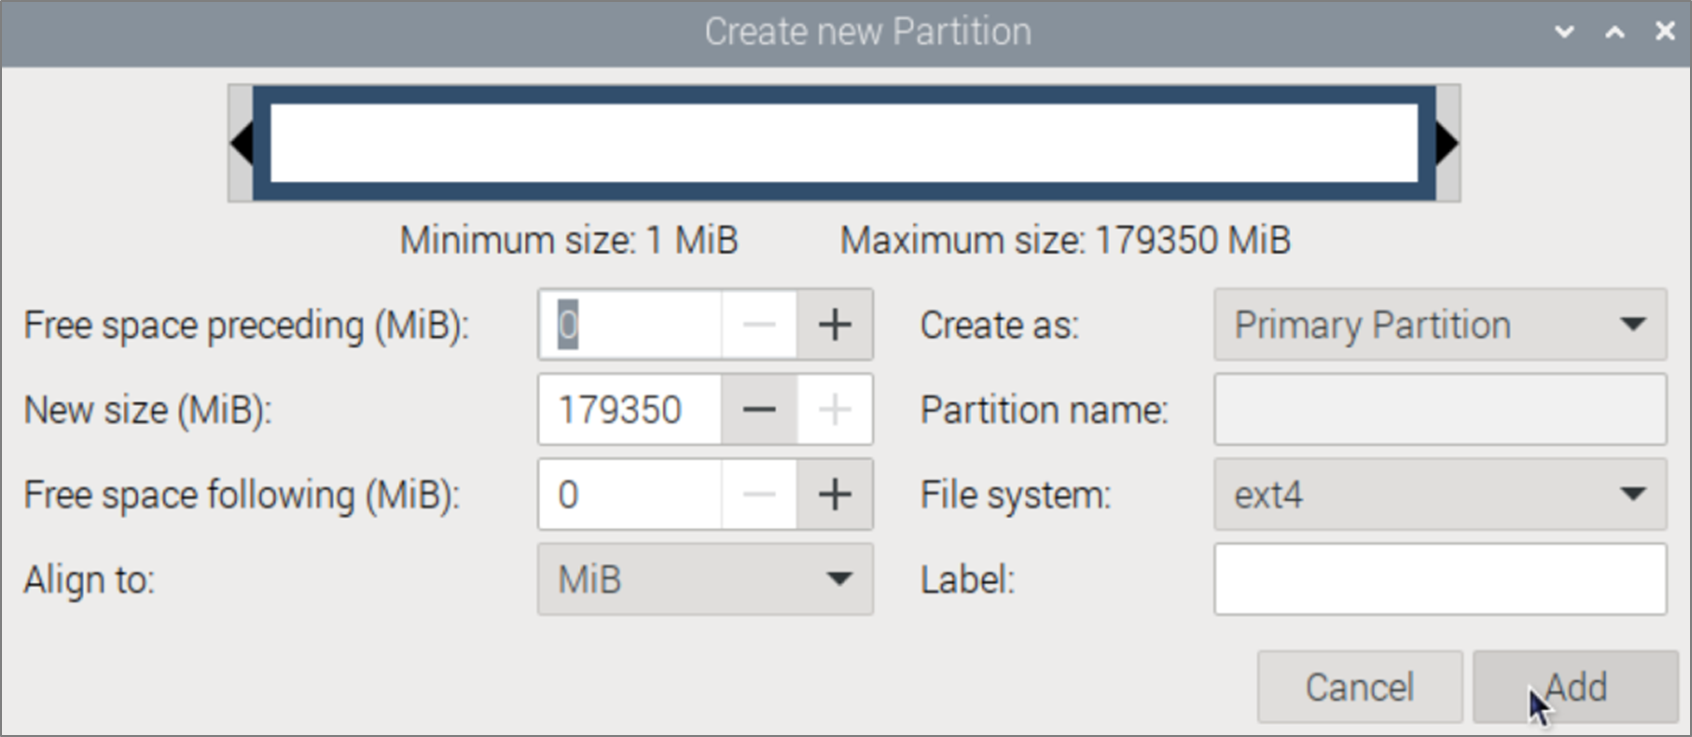1692x737 pixels.
Task: Click the 'File system:' label
Action: [x=1016, y=496]
